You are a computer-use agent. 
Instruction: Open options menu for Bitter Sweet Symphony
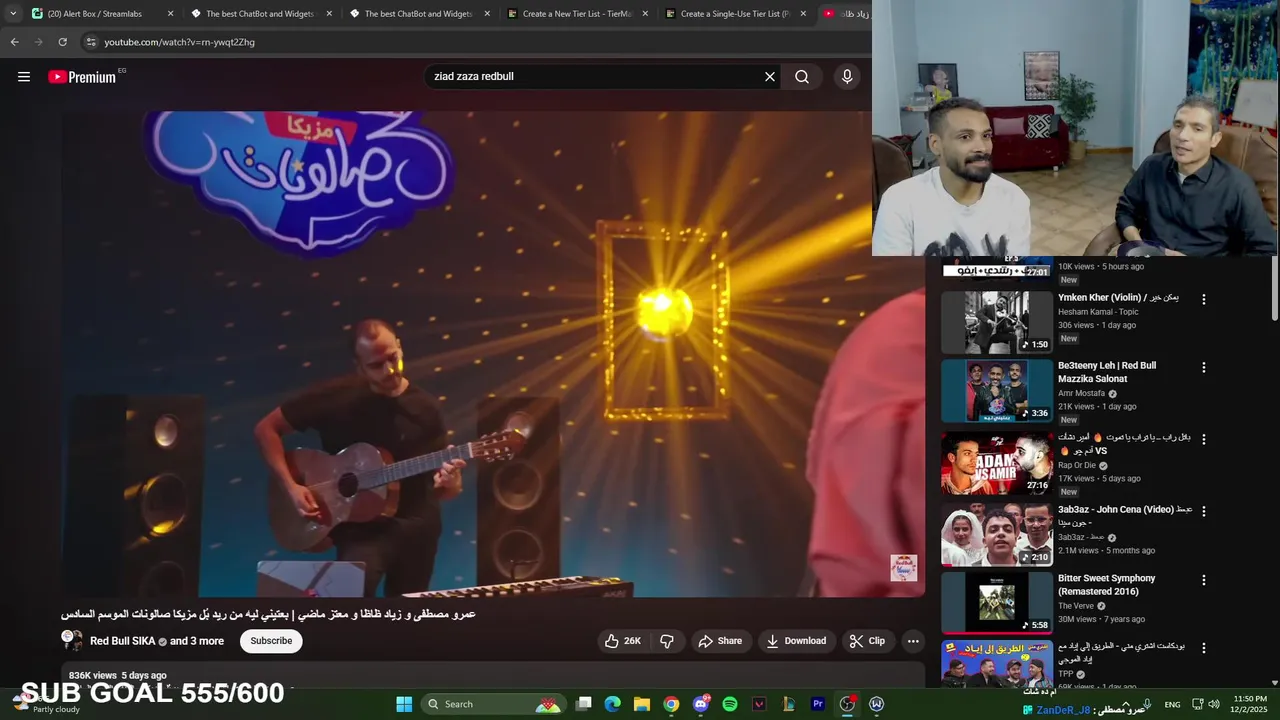coord(1204,580)
